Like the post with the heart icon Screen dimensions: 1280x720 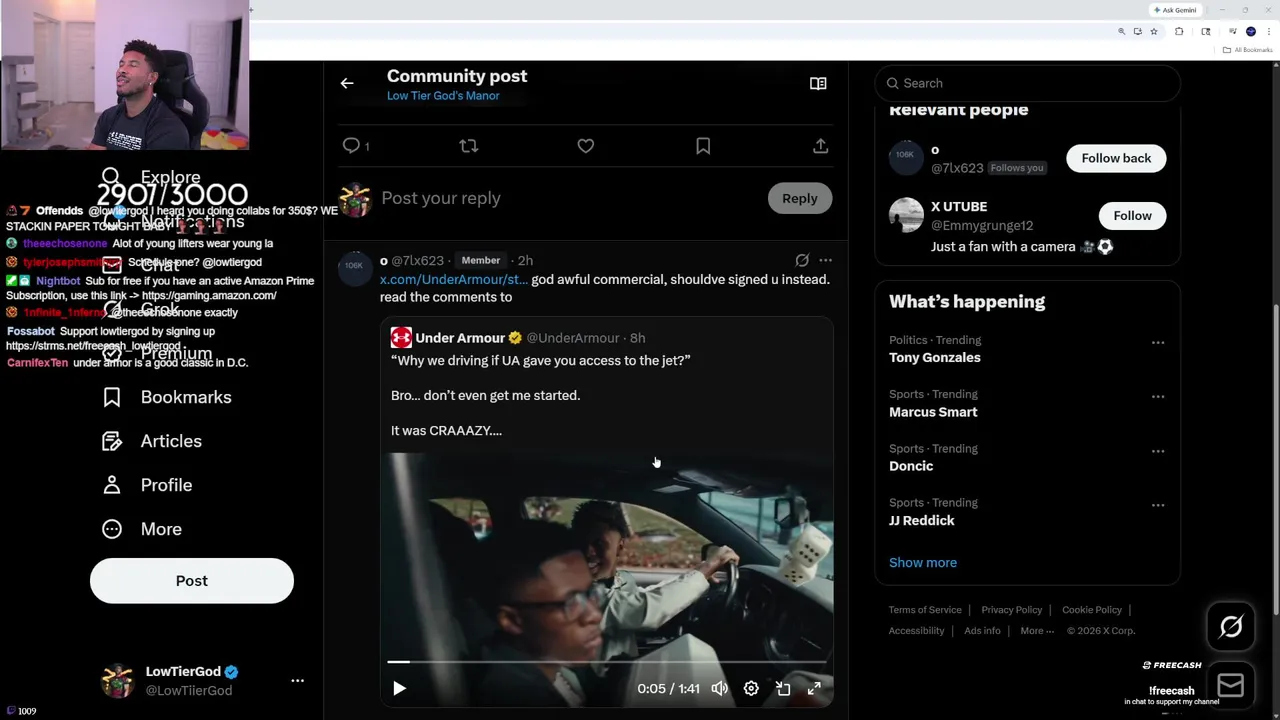coord(586,146)
